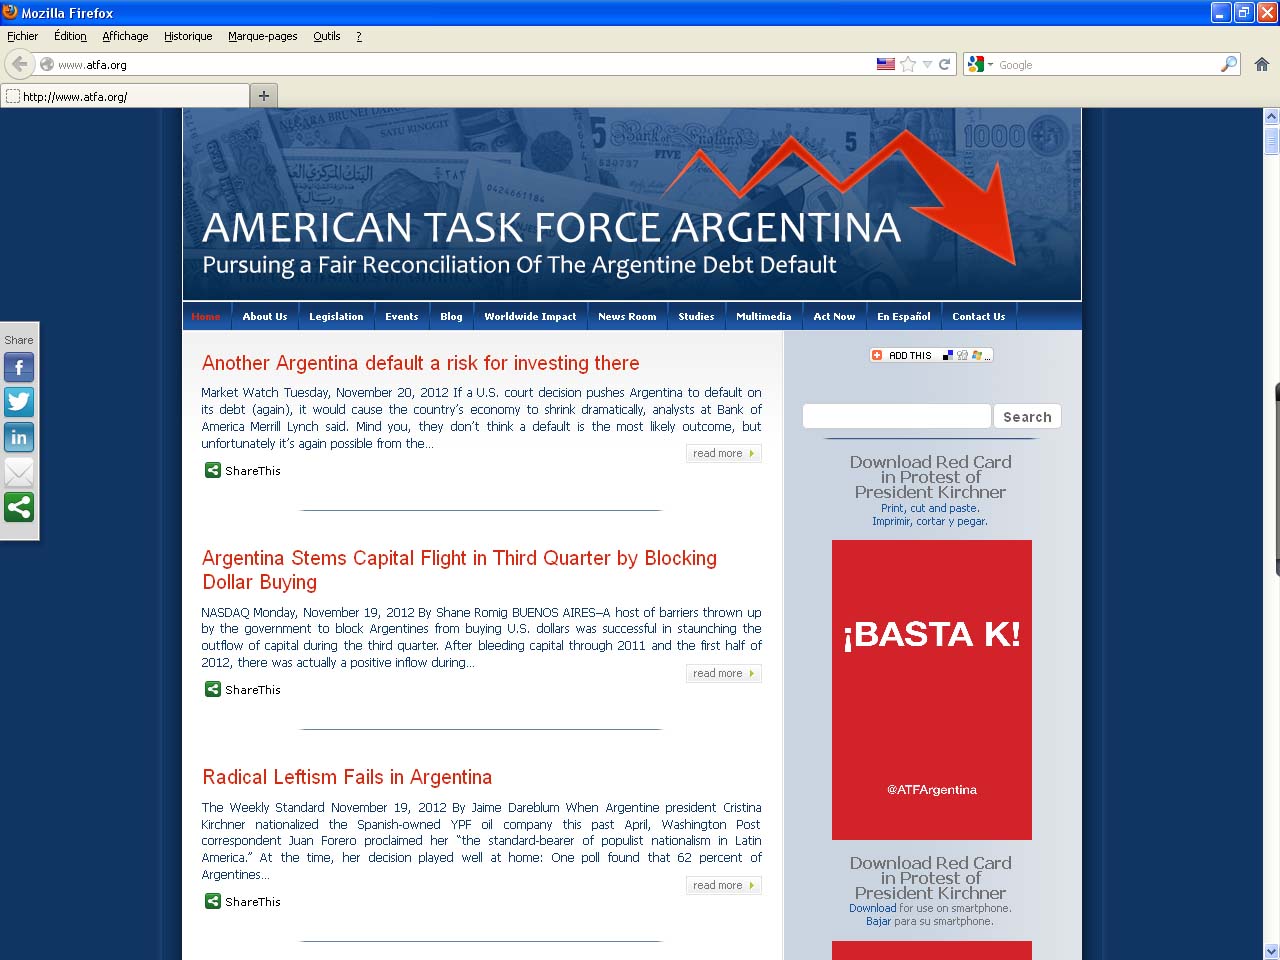
Task: Click the US flag icon in address bar
Action: pos(886,64)
